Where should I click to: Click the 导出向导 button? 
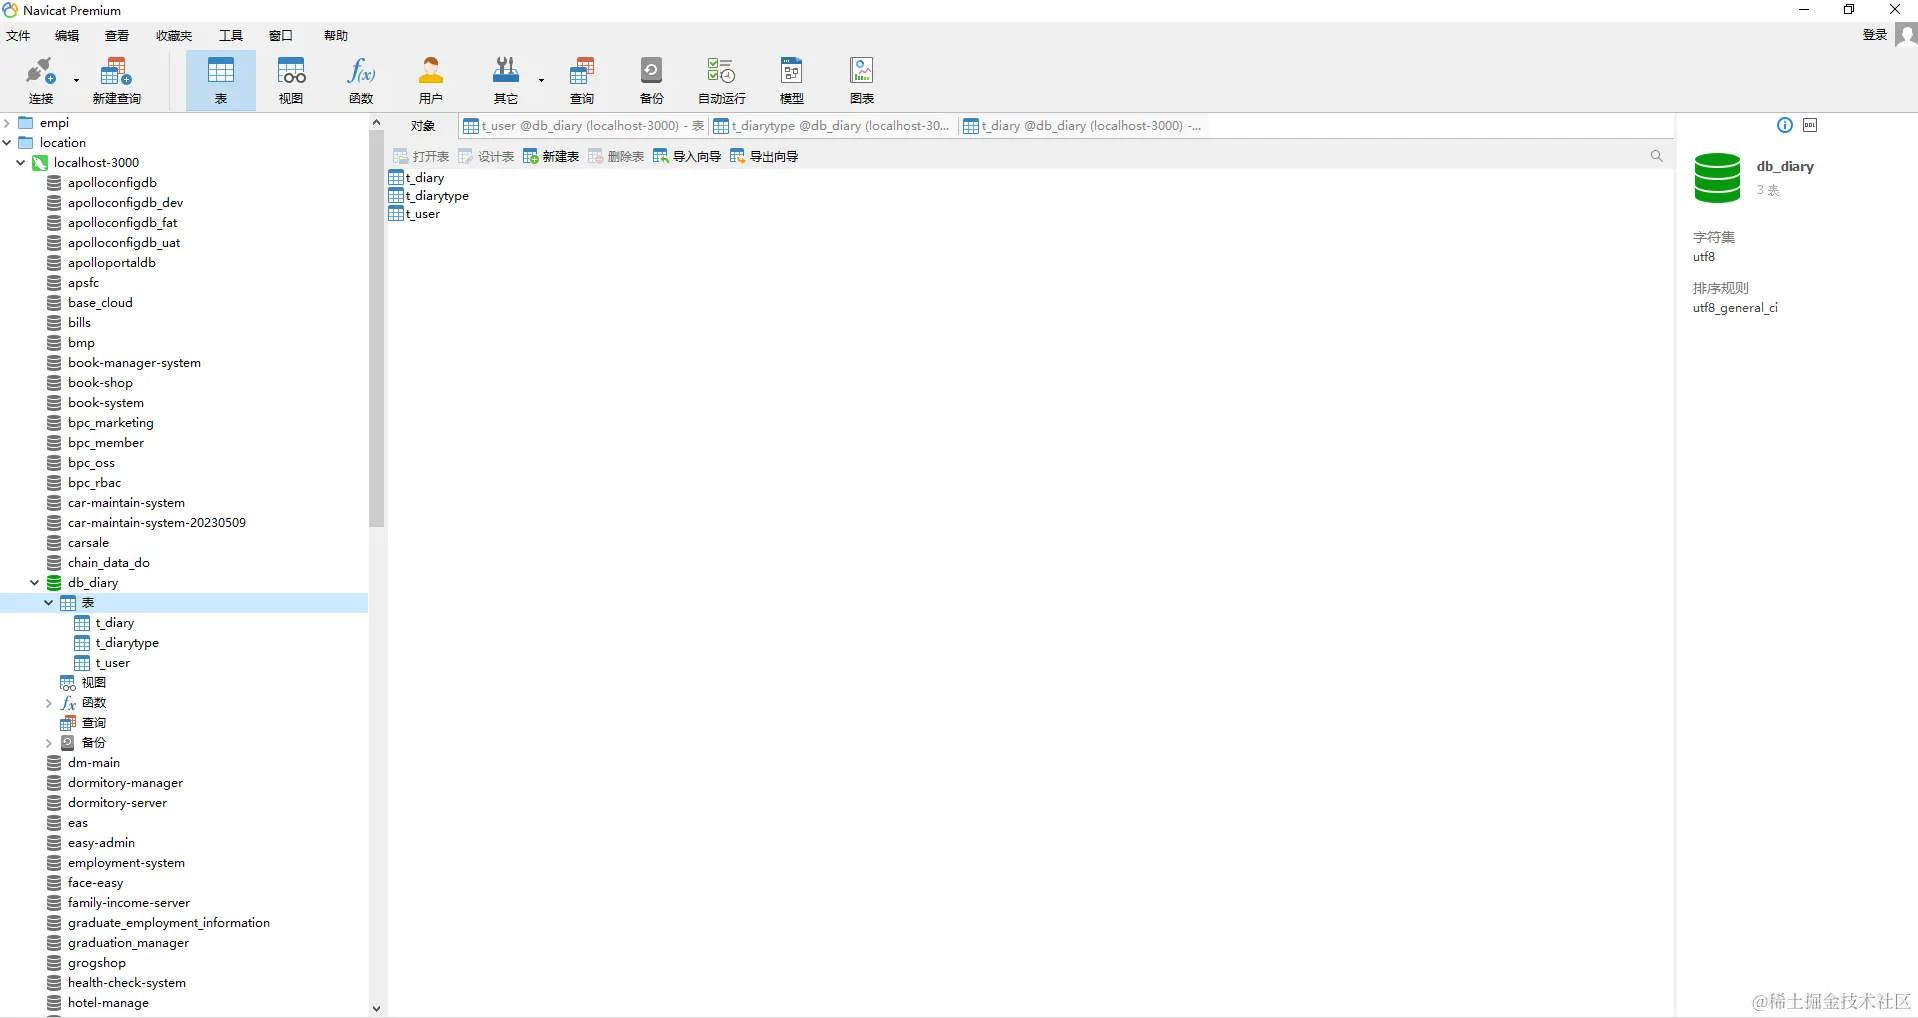[764, 156]
